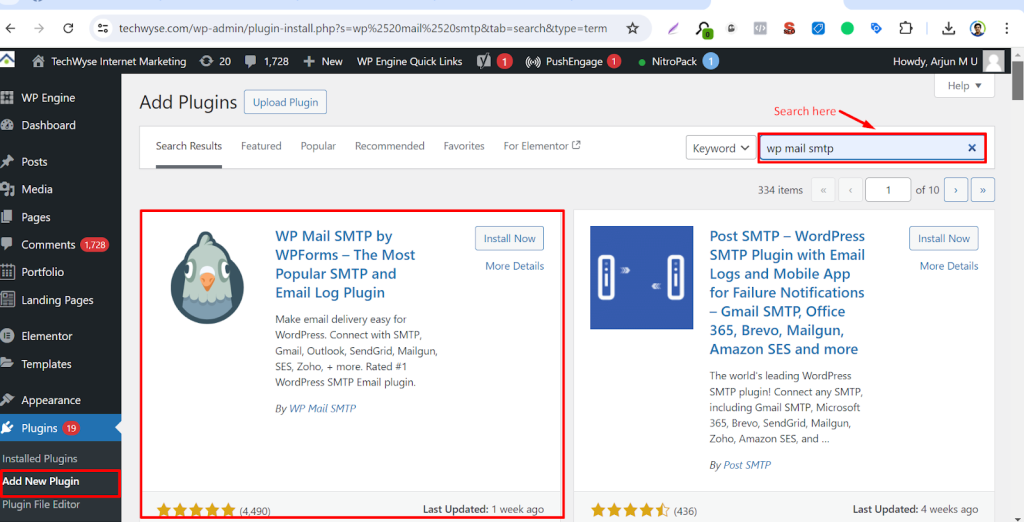Screen dimensions: 1024x522
Task: Open More Details for Post SMTP
Action: point(948,266)
